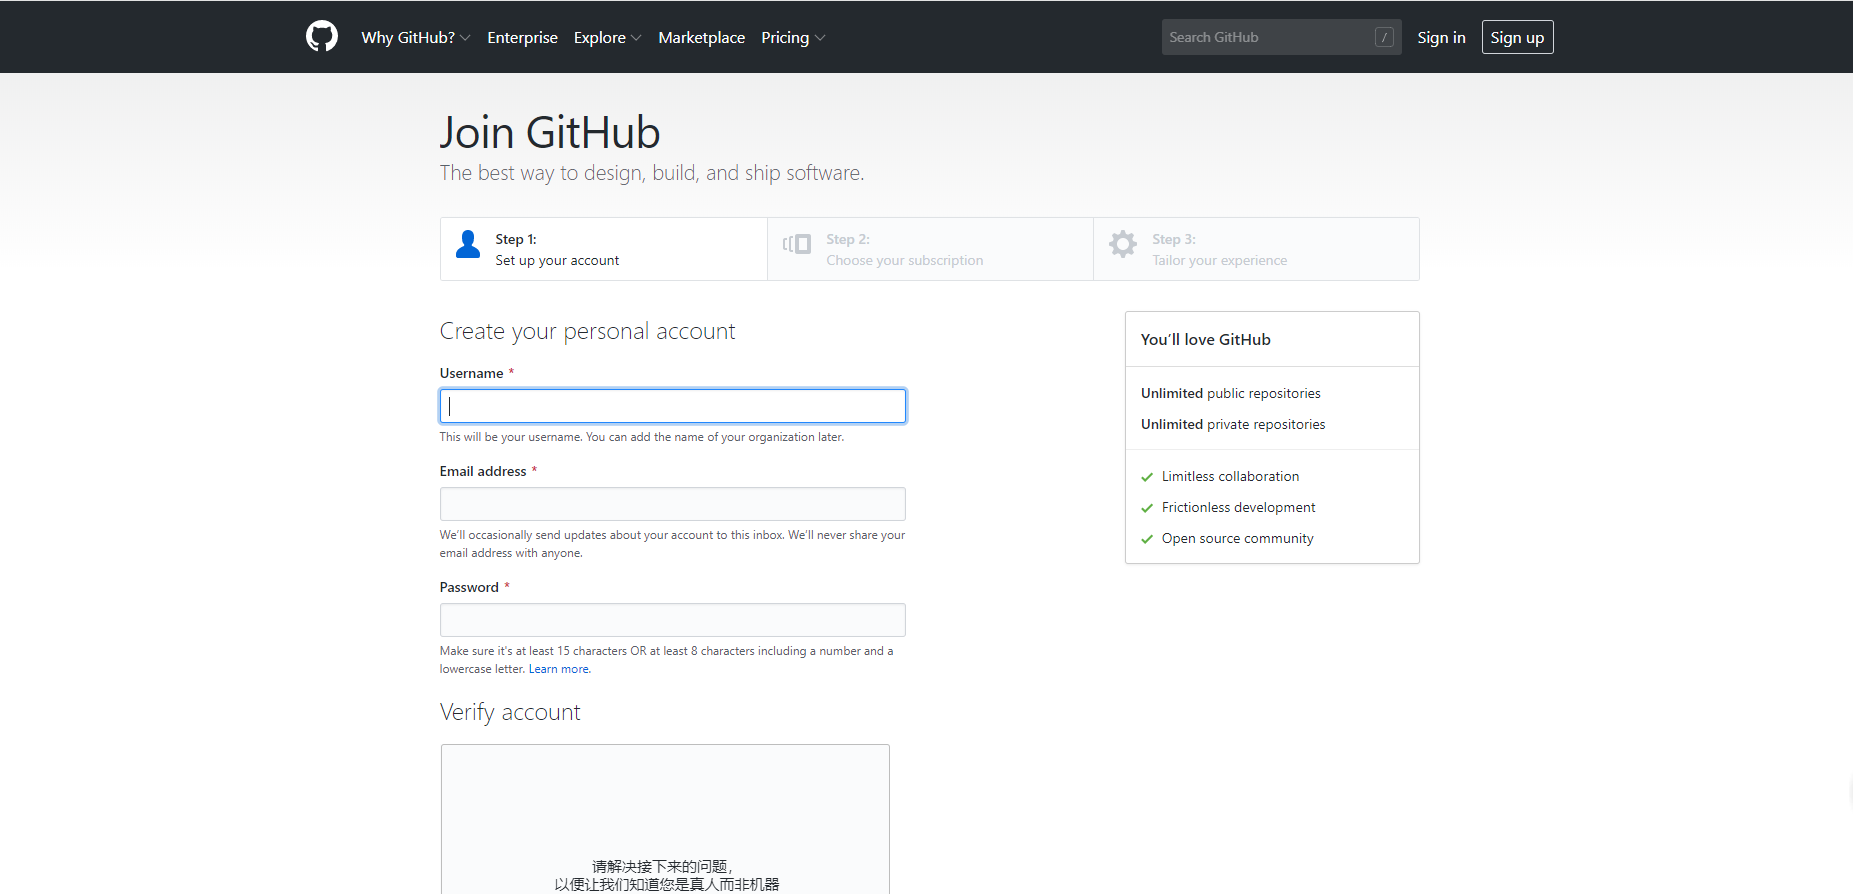Click the Step 2 subscription icon
The image size is (1853, 894).
pos(797,244)
